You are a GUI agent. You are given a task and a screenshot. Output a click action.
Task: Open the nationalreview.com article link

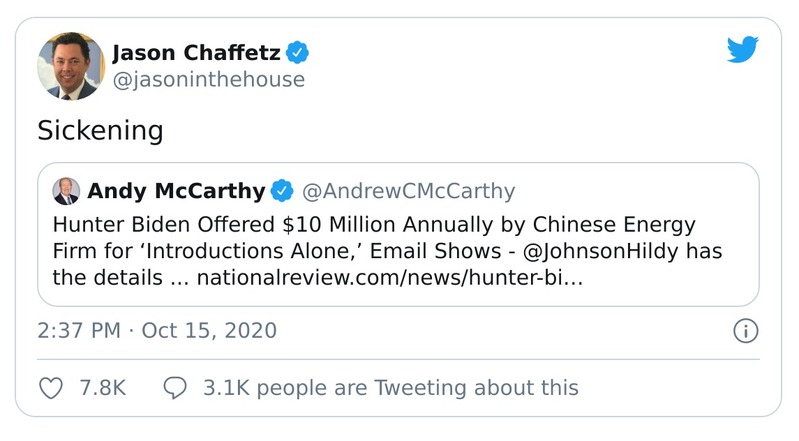pos(390,277)
